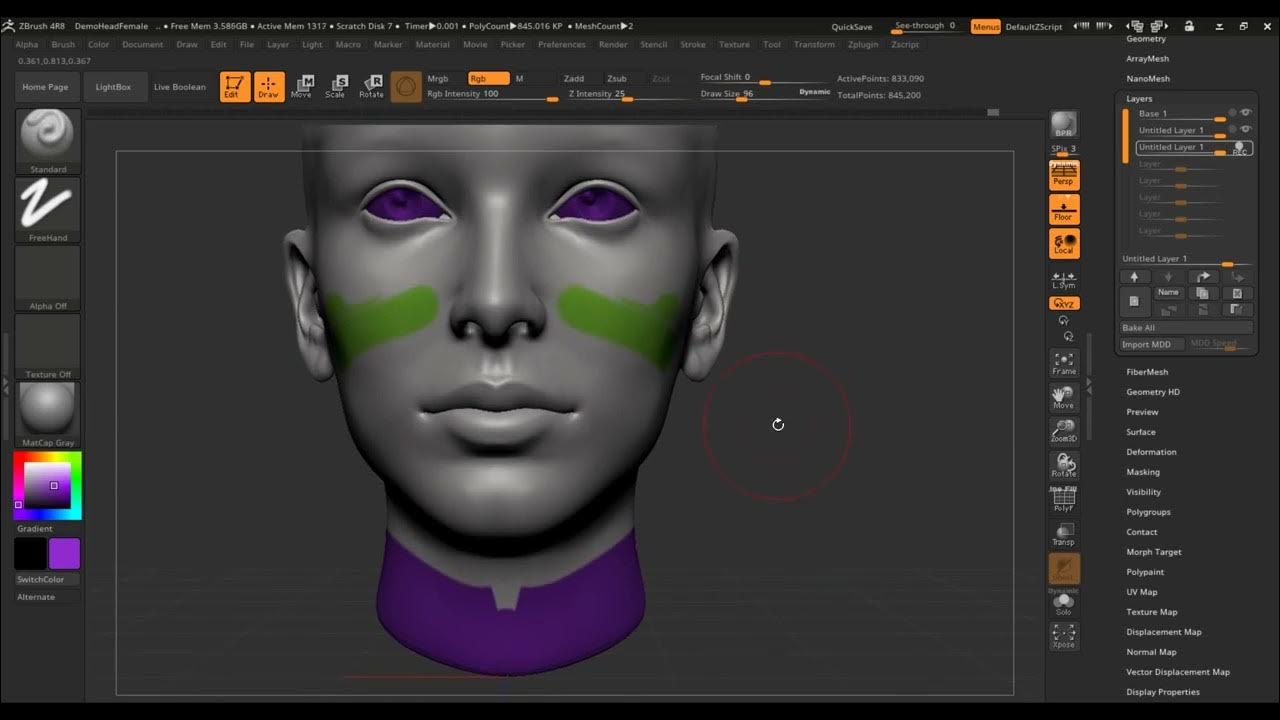Toggle the Floor grid
The height and width of the screenshot is (720, 1280).
tap(1064, 209)
